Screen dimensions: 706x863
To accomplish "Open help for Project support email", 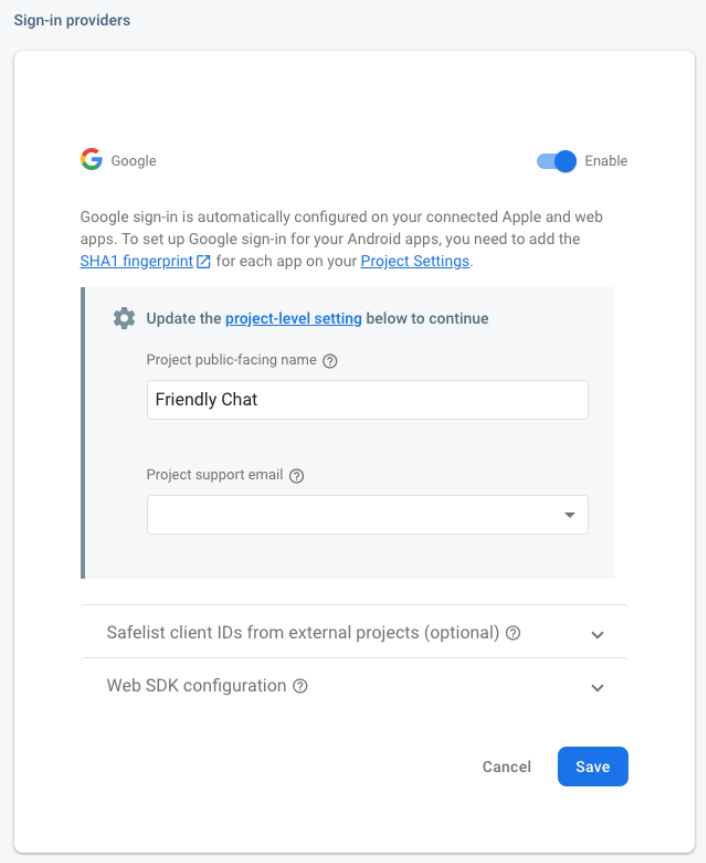I will tap(295, 475).
